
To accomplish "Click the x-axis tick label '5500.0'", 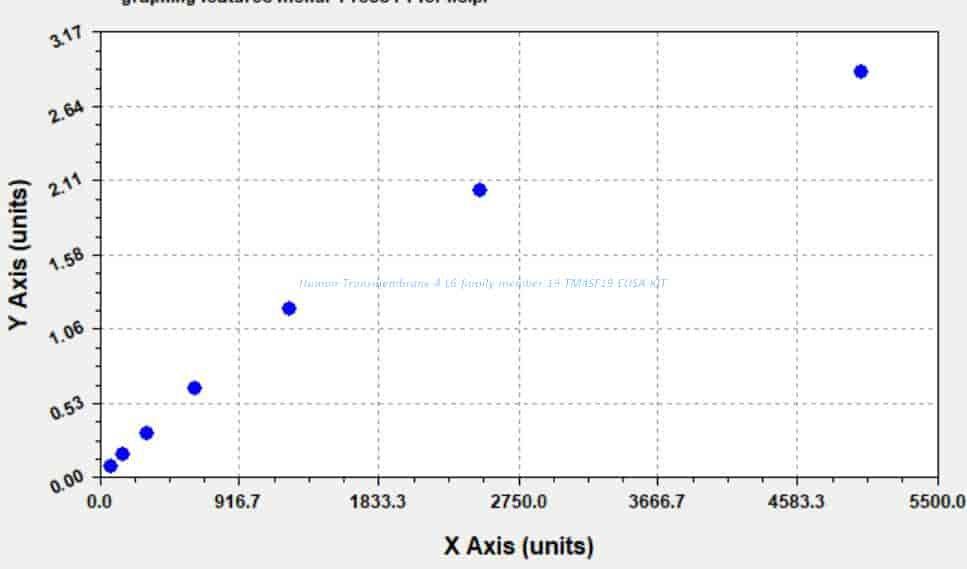I will tap(937, 502).
